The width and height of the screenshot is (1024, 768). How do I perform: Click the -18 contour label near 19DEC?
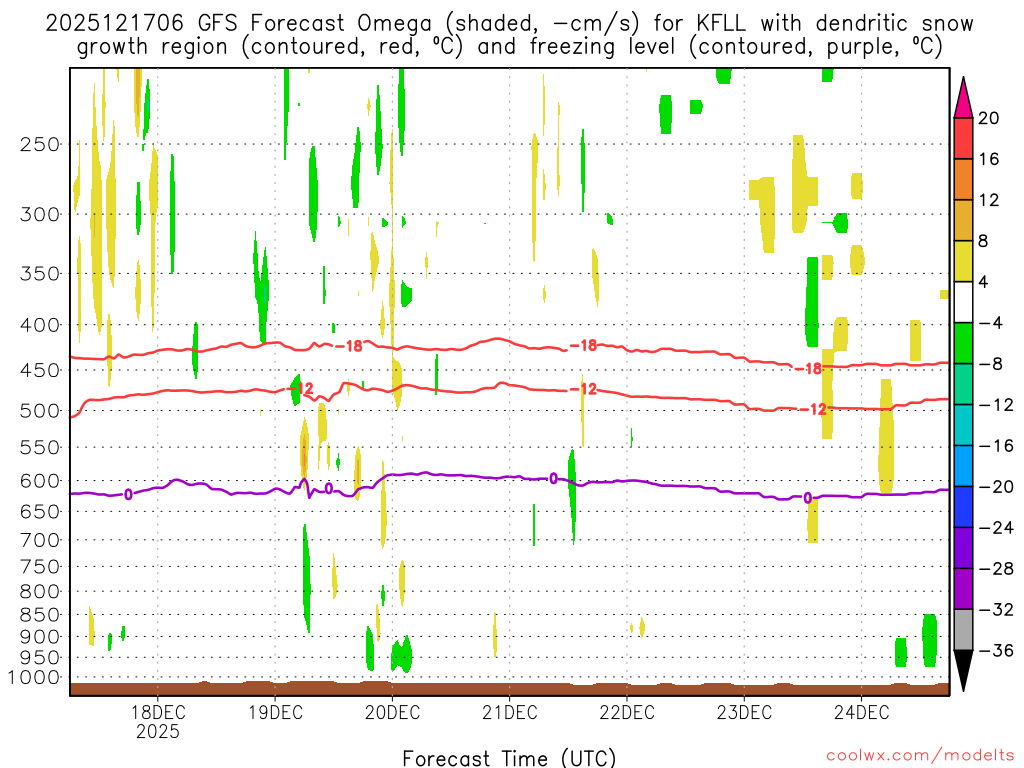(x=349, y=346)
